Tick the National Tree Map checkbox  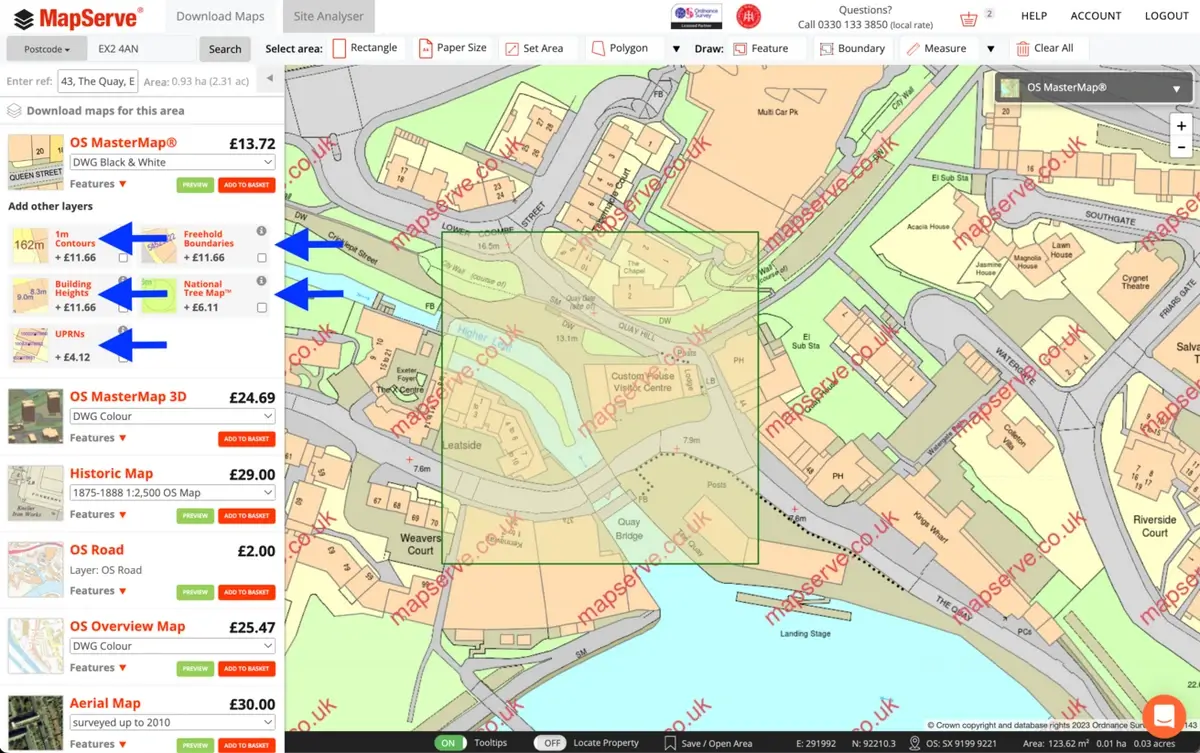[262, 308]
